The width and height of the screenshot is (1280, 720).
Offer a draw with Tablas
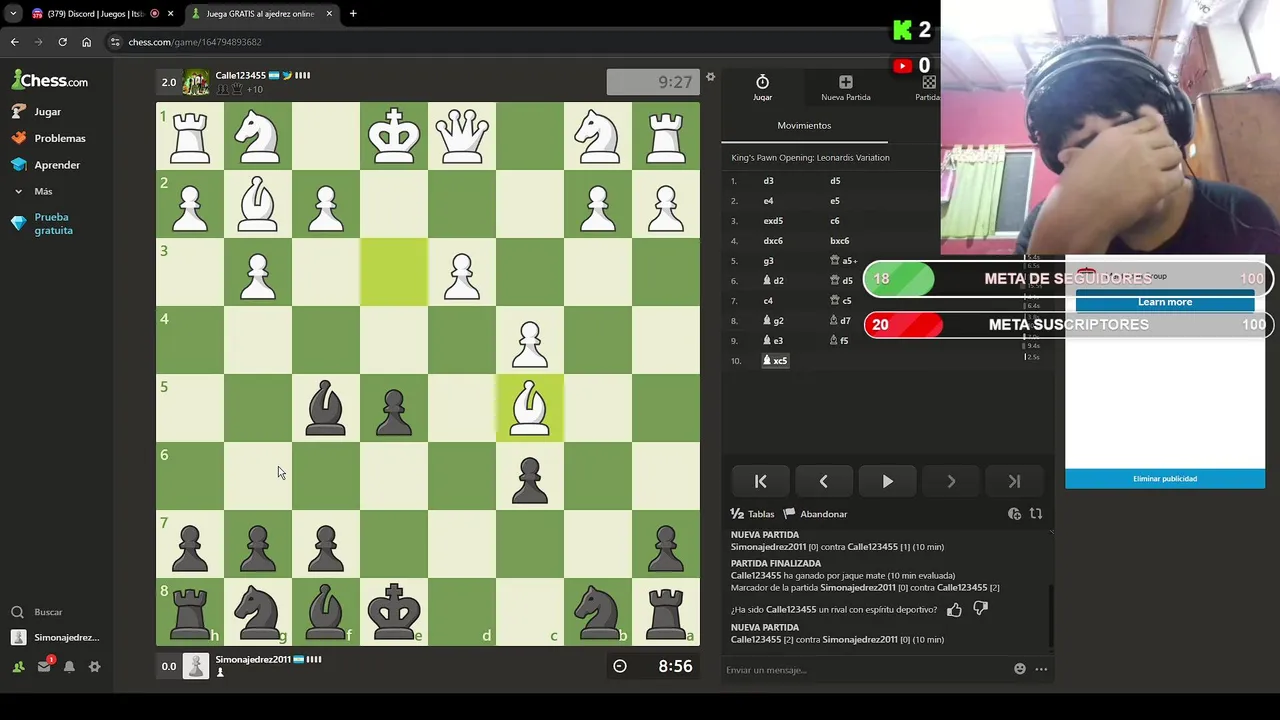[752, 514]
